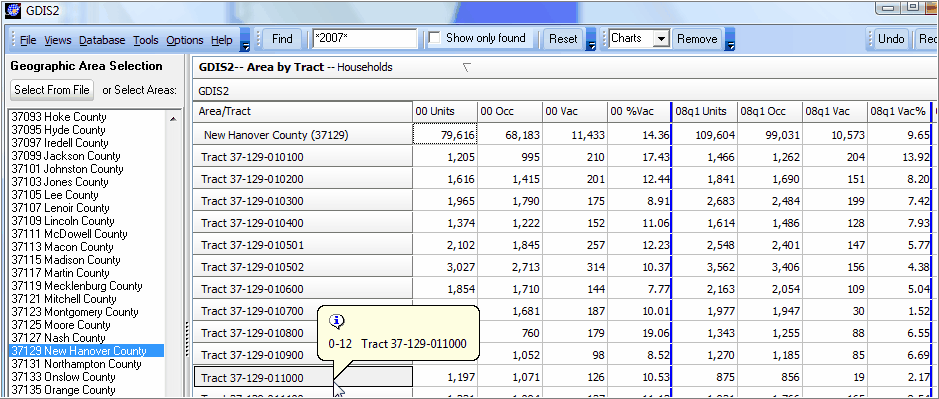This screenshot has height=399, width=939.
Task: Click the Find button
Action: (x=282, y=39)
